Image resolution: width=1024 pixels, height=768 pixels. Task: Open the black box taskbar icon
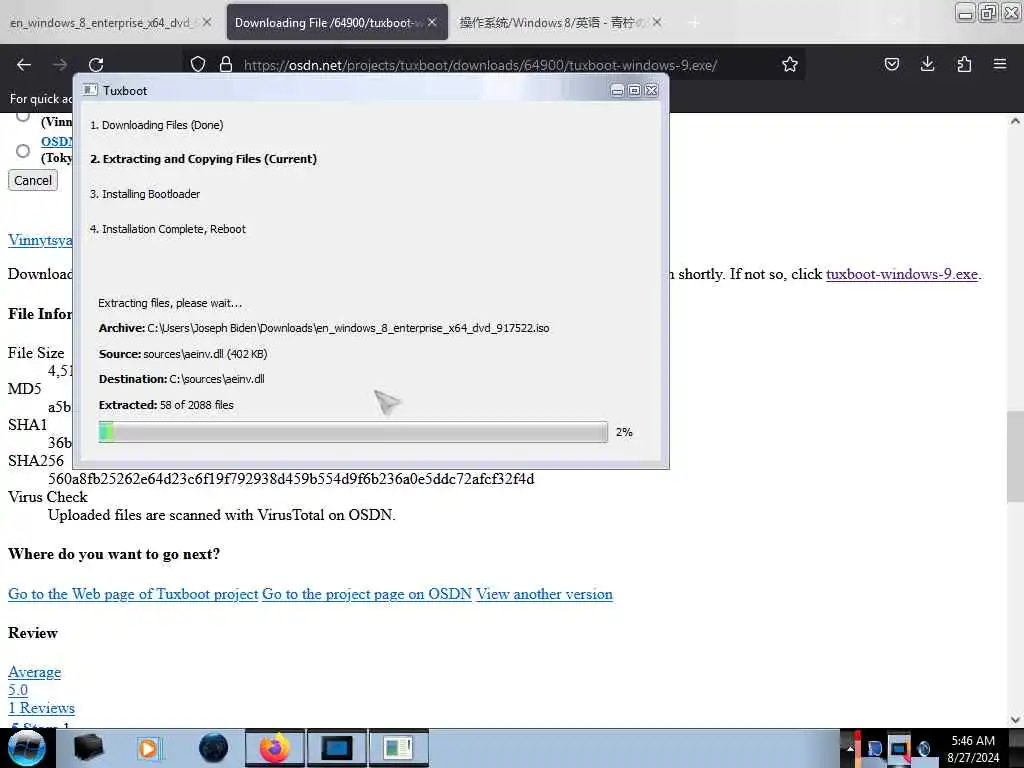[88, 748]
